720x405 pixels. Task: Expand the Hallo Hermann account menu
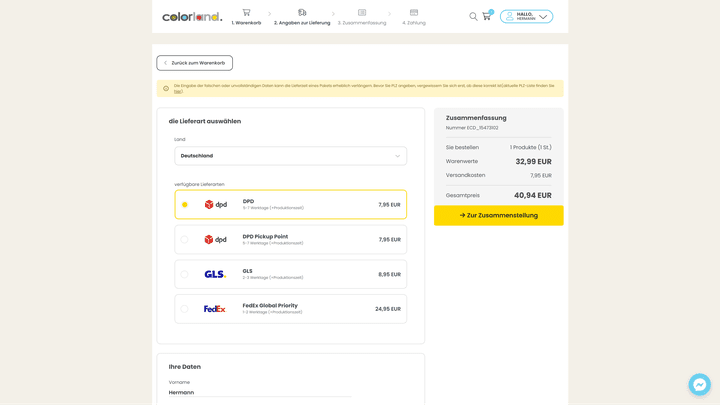click(x=527, y=16)
